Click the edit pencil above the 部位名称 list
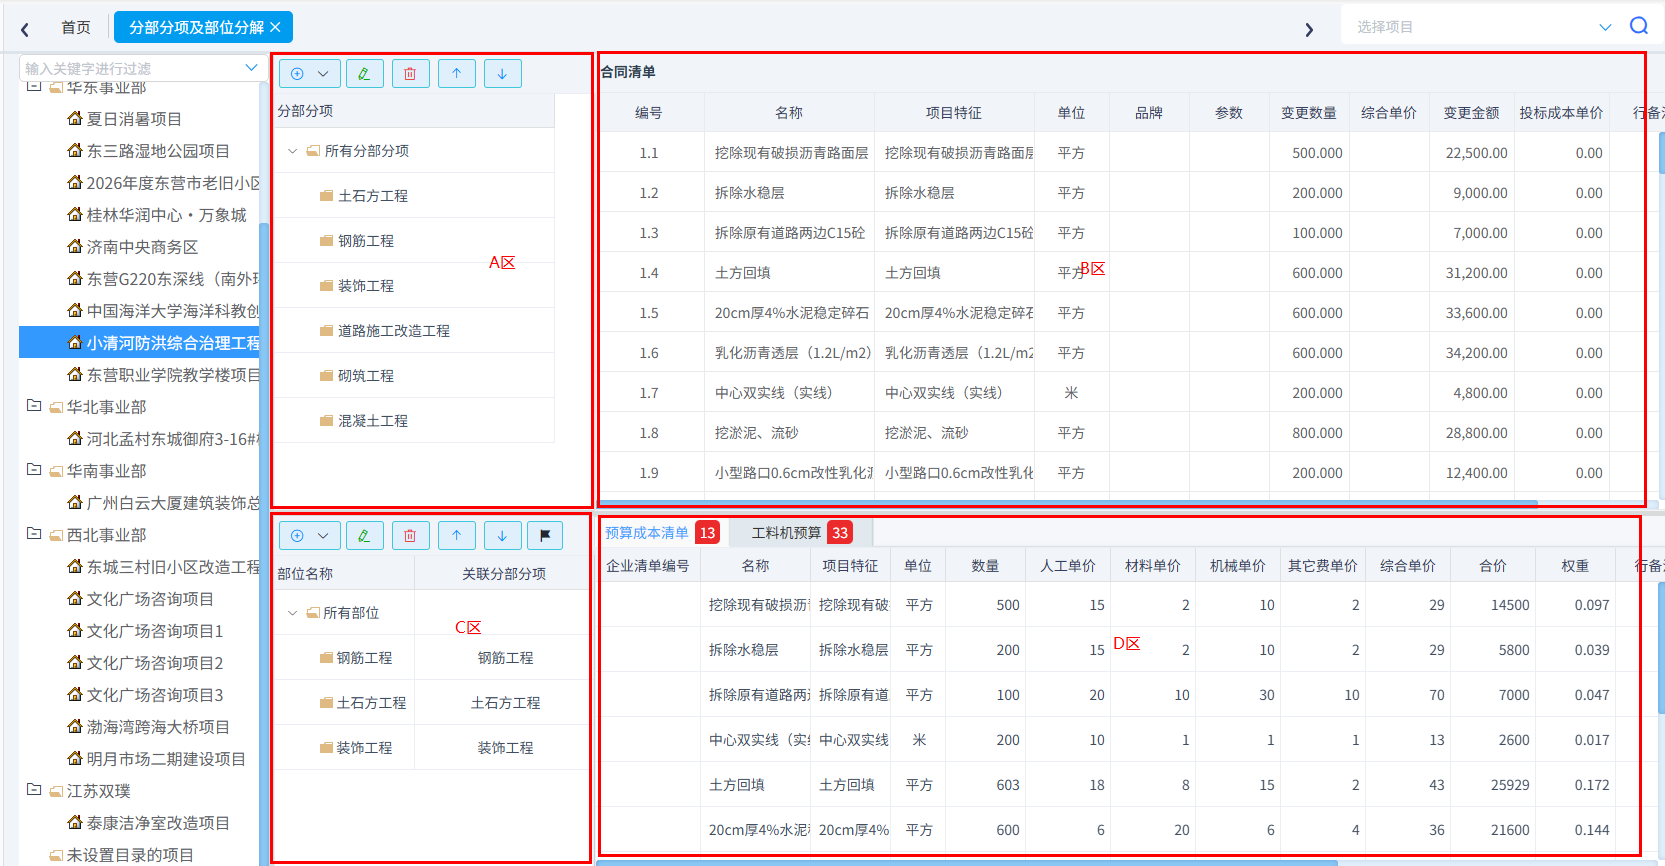This screenshot has height=866, width=1665. coord(364,536)
